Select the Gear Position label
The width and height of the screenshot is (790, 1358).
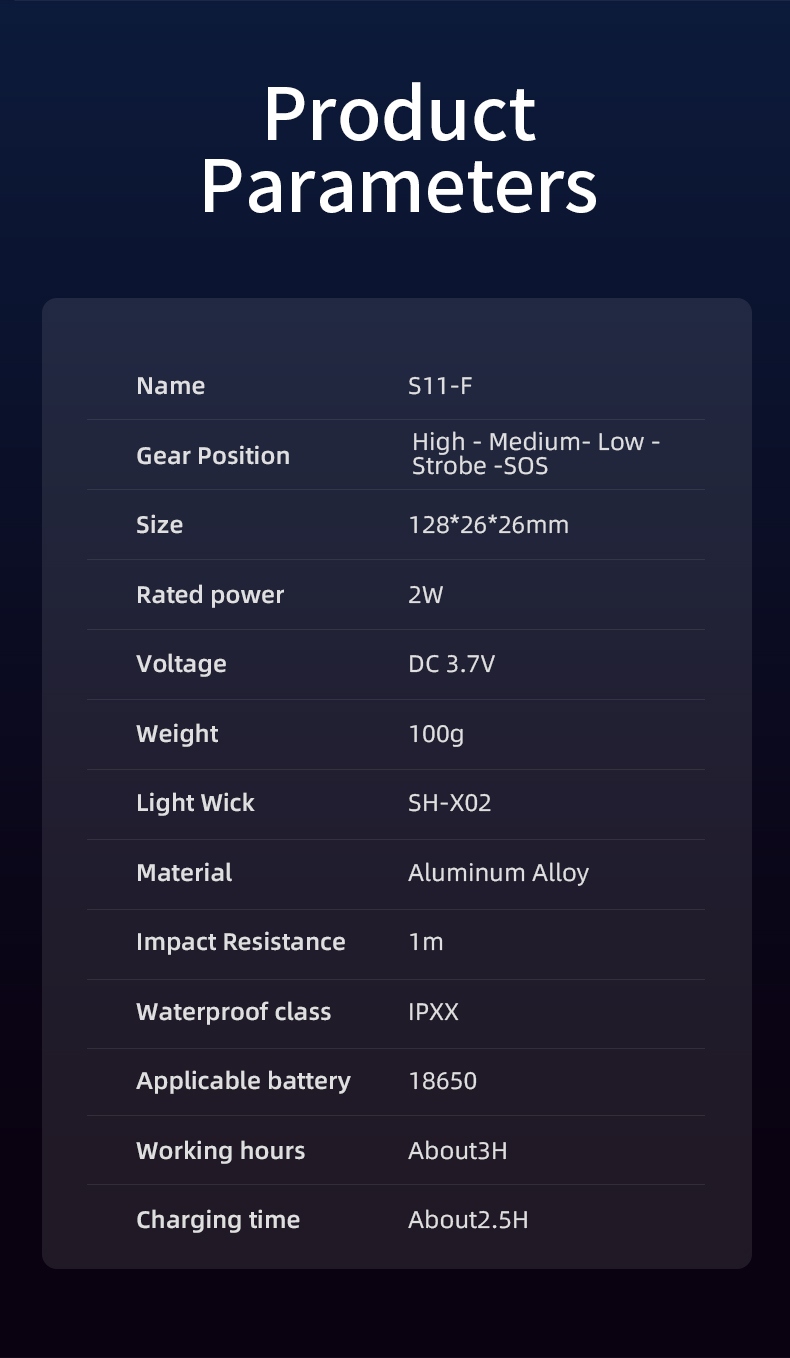(x=213, y=456)
